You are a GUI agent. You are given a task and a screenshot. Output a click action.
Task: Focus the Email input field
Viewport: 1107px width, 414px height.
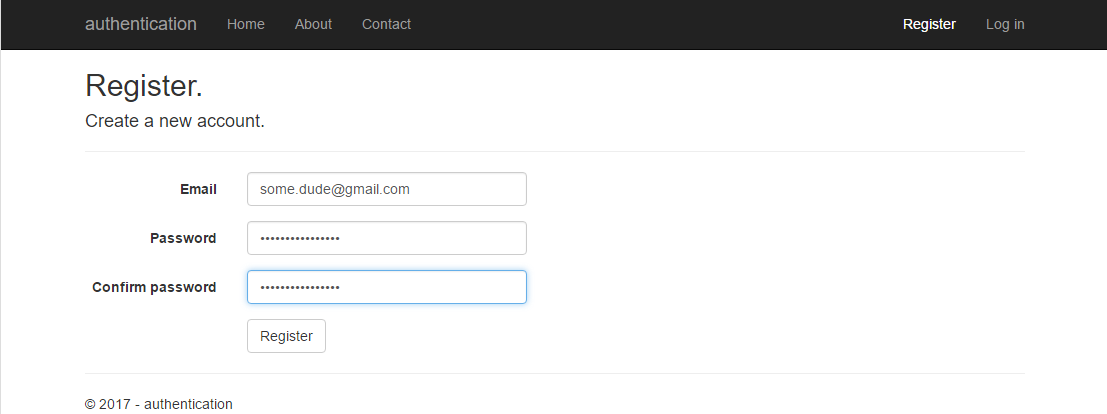(x=386, y=189)
